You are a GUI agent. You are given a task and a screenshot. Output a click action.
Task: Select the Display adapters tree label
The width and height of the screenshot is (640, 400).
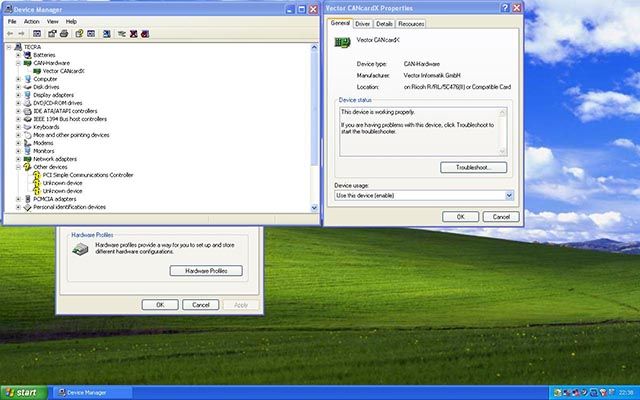point(53,95)
